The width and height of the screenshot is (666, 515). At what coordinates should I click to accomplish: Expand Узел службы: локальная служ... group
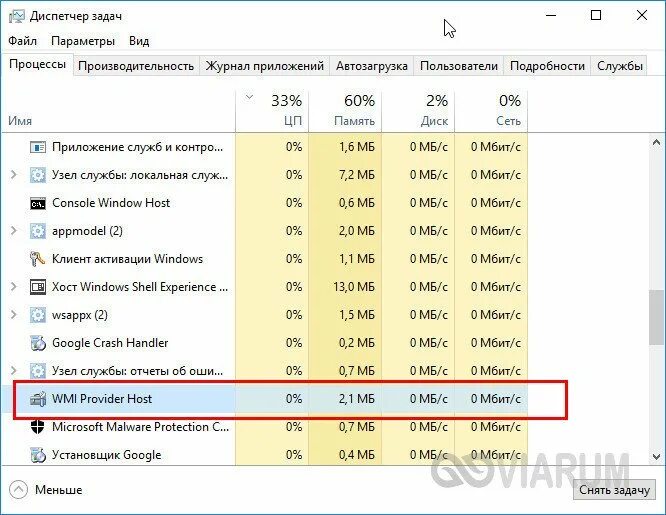pyautogui.click(x=14, y=175)
